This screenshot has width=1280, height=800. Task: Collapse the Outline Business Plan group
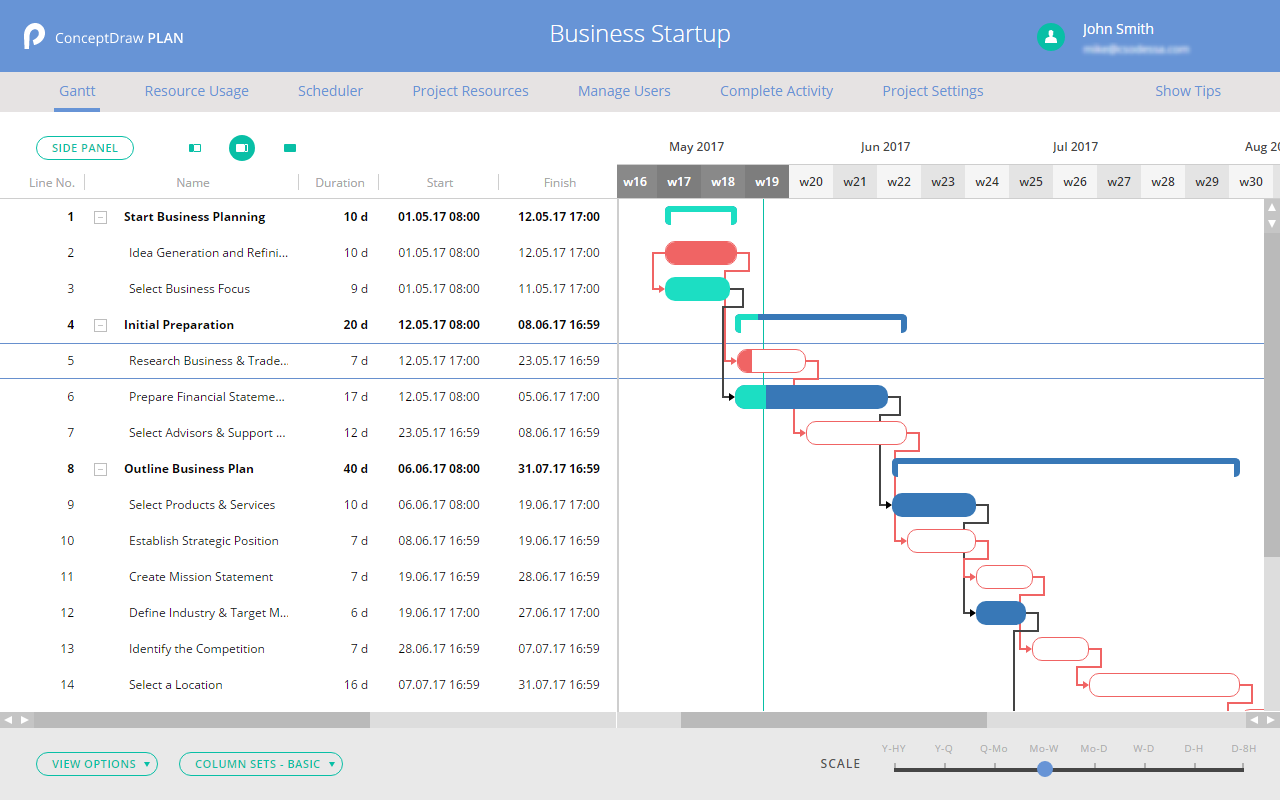(100, 469)
